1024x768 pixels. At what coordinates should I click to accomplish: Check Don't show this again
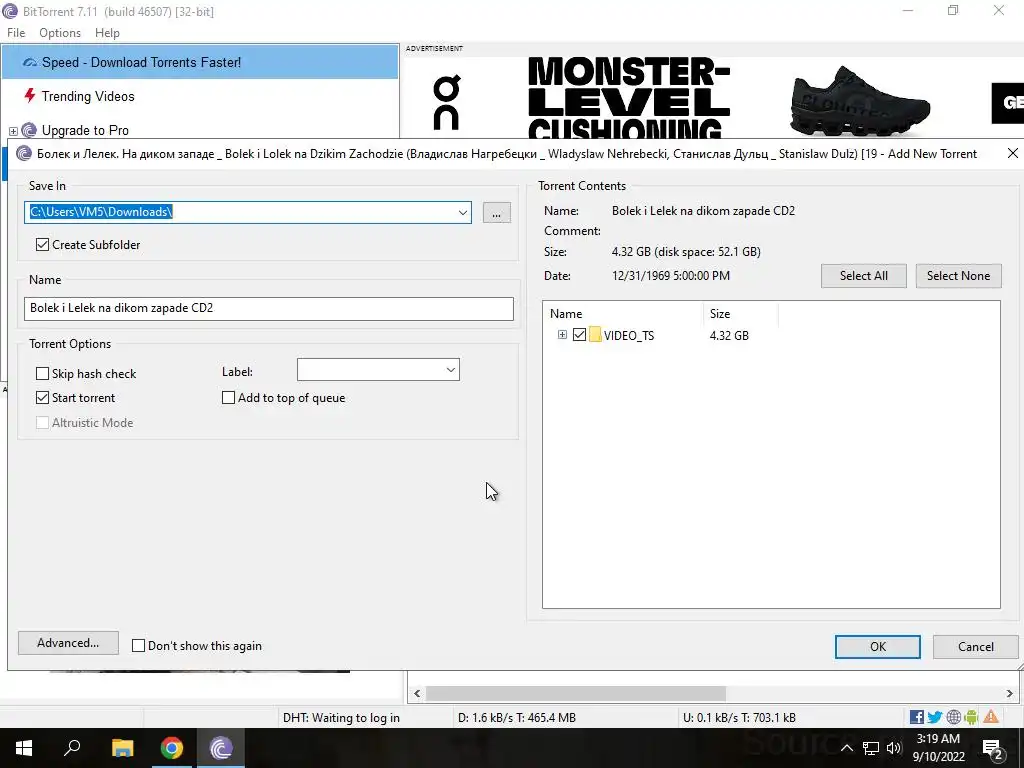tap(138, 646)
